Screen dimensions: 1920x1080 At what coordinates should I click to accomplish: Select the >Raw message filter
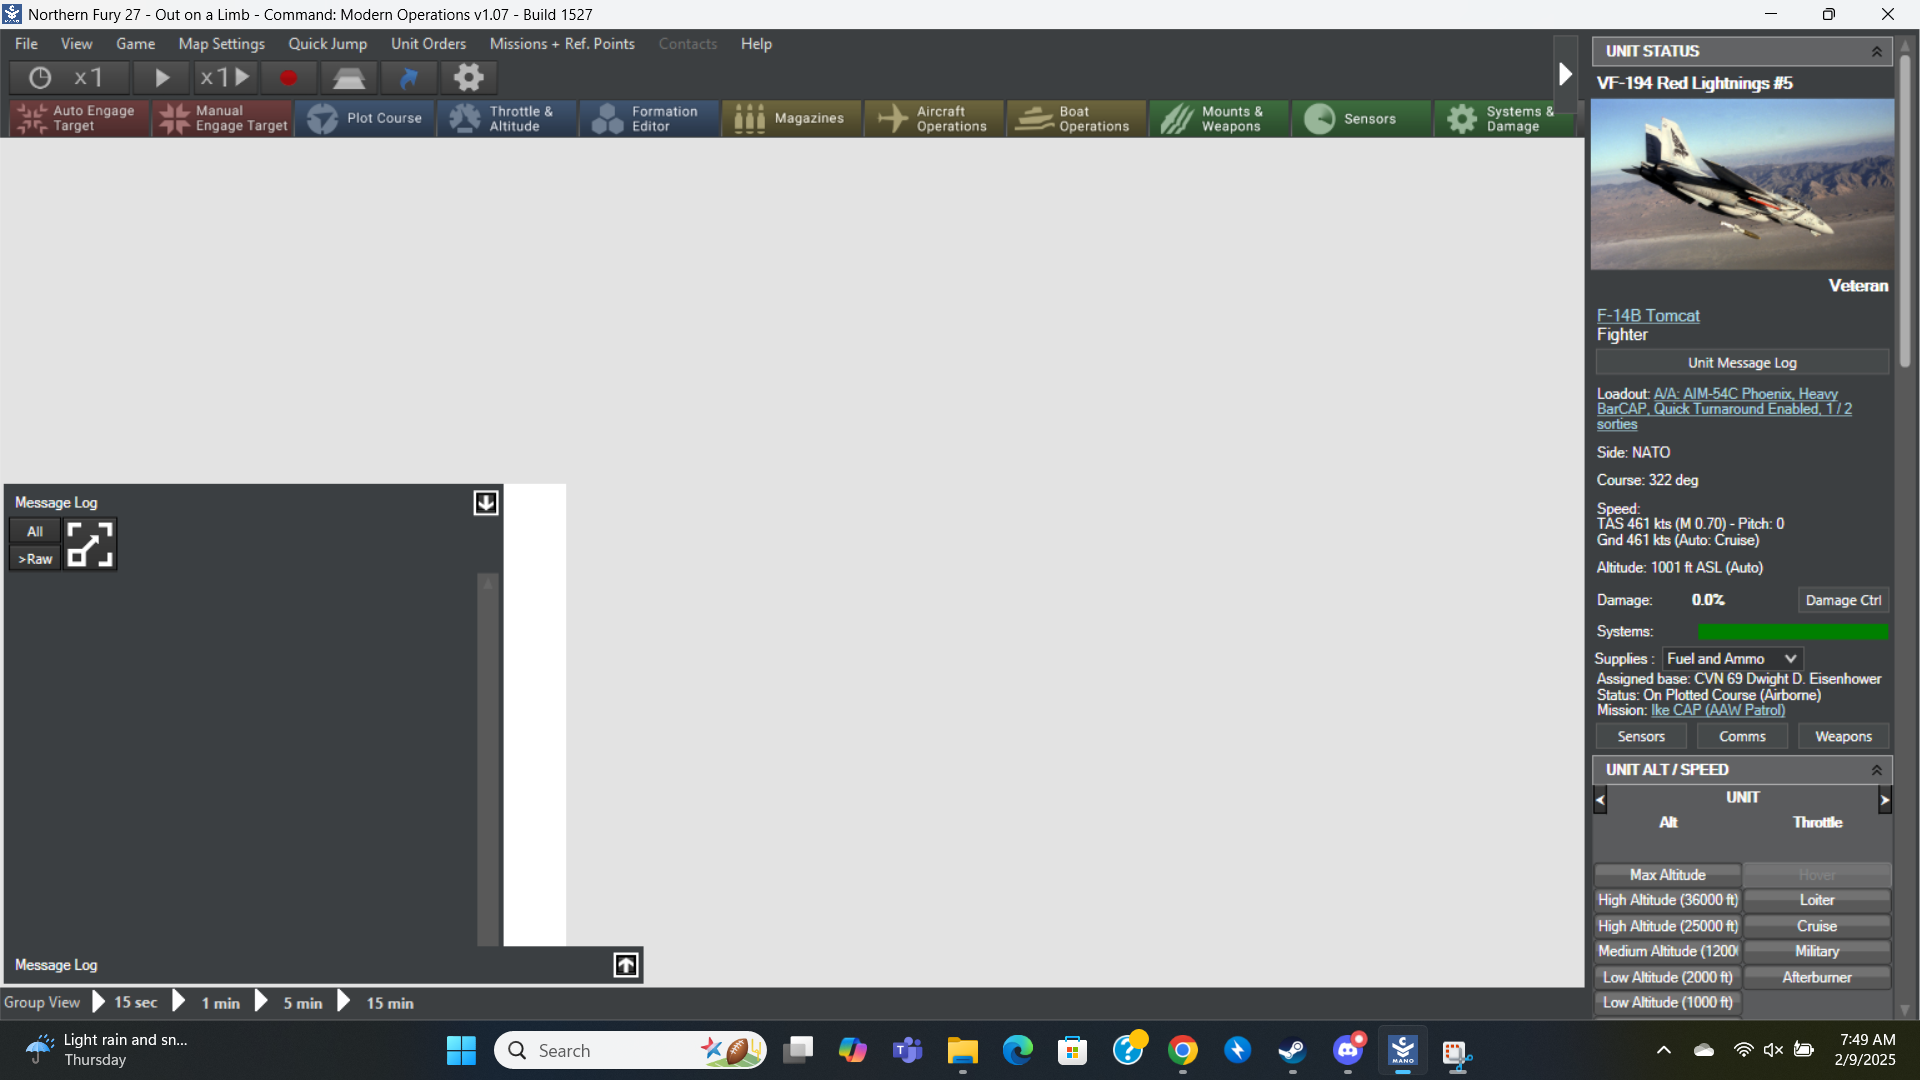[x=35, y=559]
